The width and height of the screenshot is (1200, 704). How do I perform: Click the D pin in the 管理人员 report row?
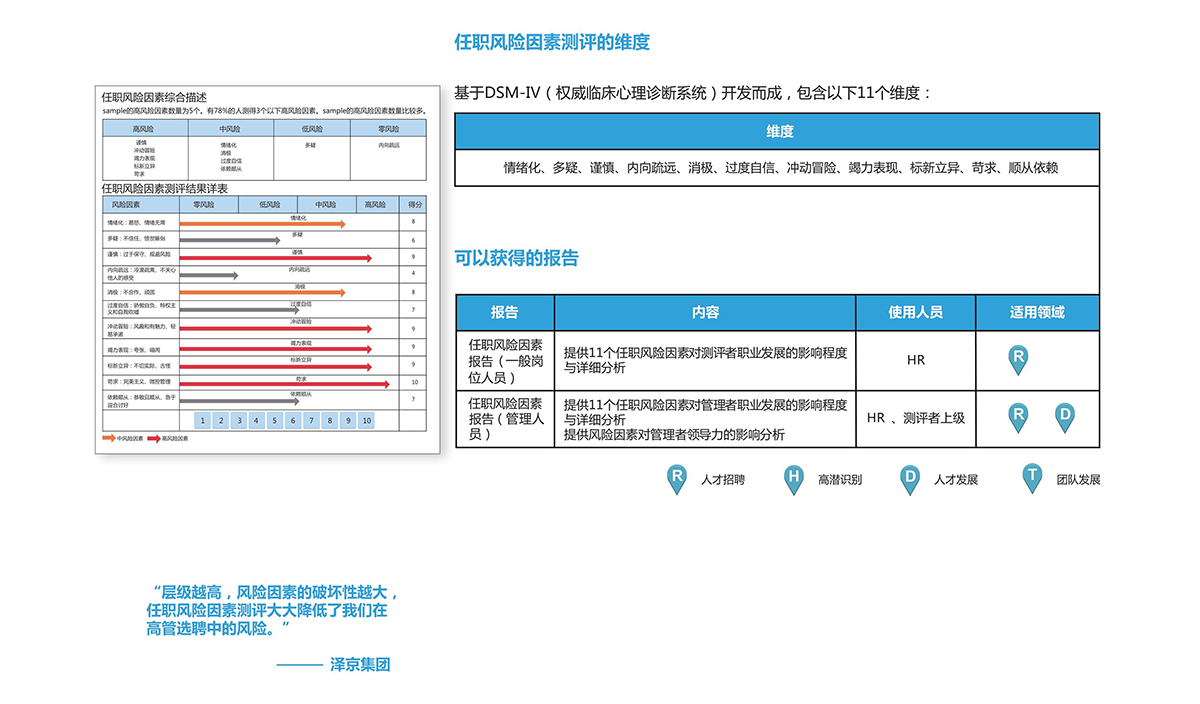[1064, 417]
